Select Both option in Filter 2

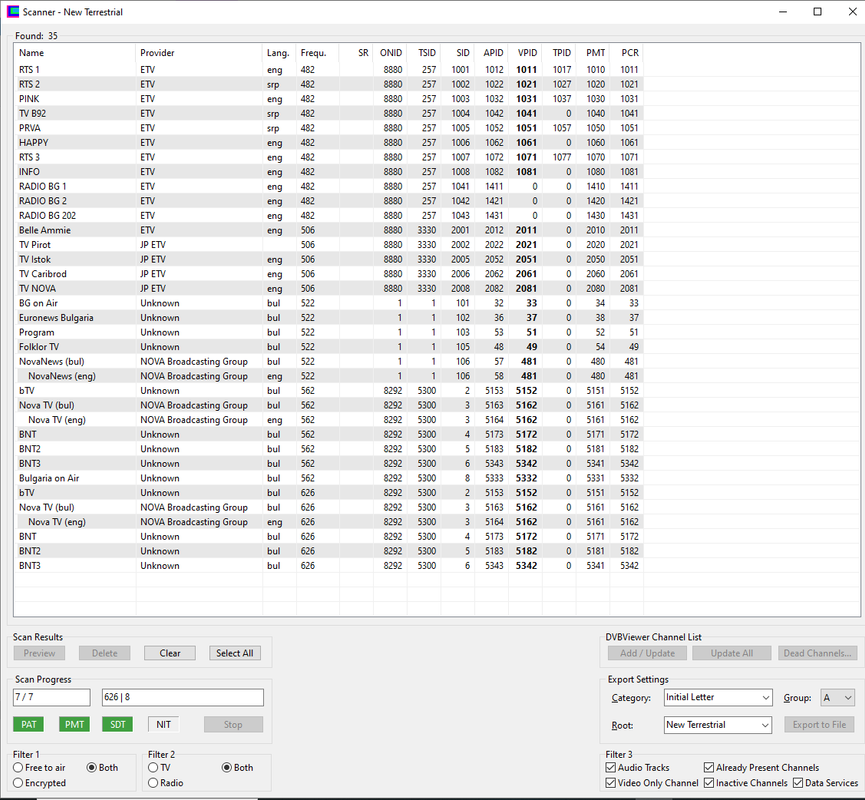click(x=237, y=767)
